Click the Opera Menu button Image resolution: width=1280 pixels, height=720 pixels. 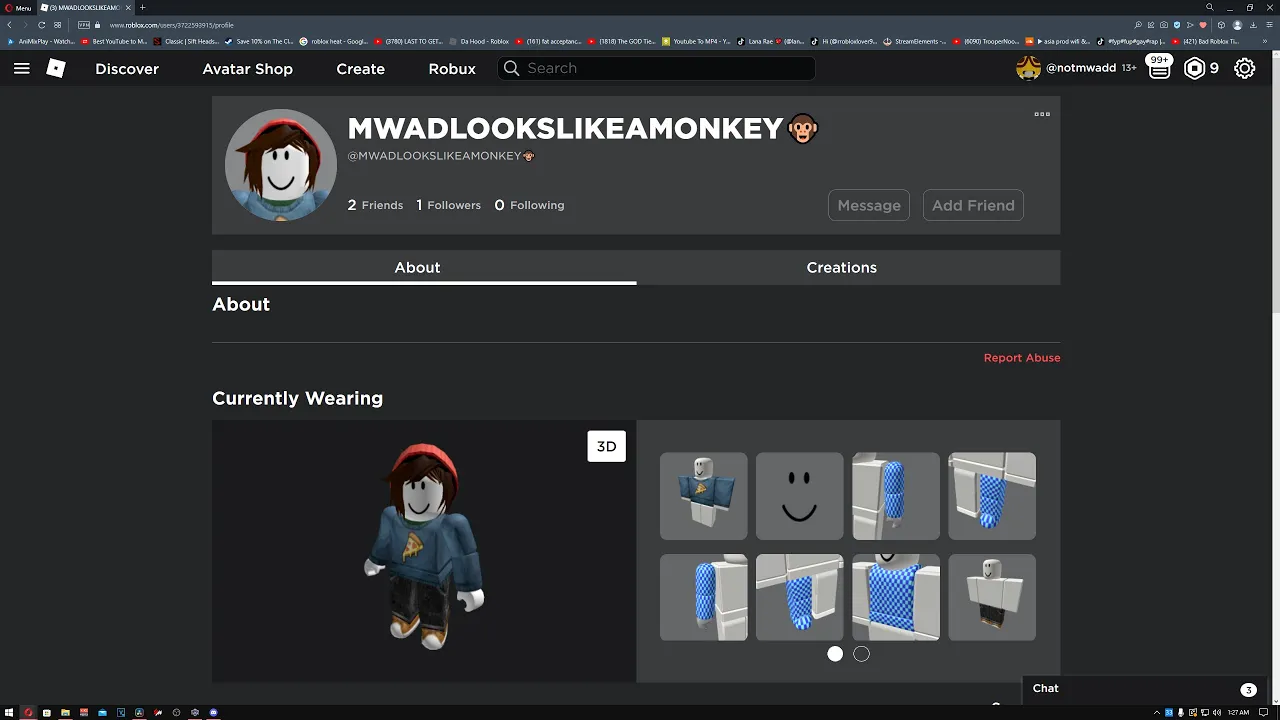[18, 7]
